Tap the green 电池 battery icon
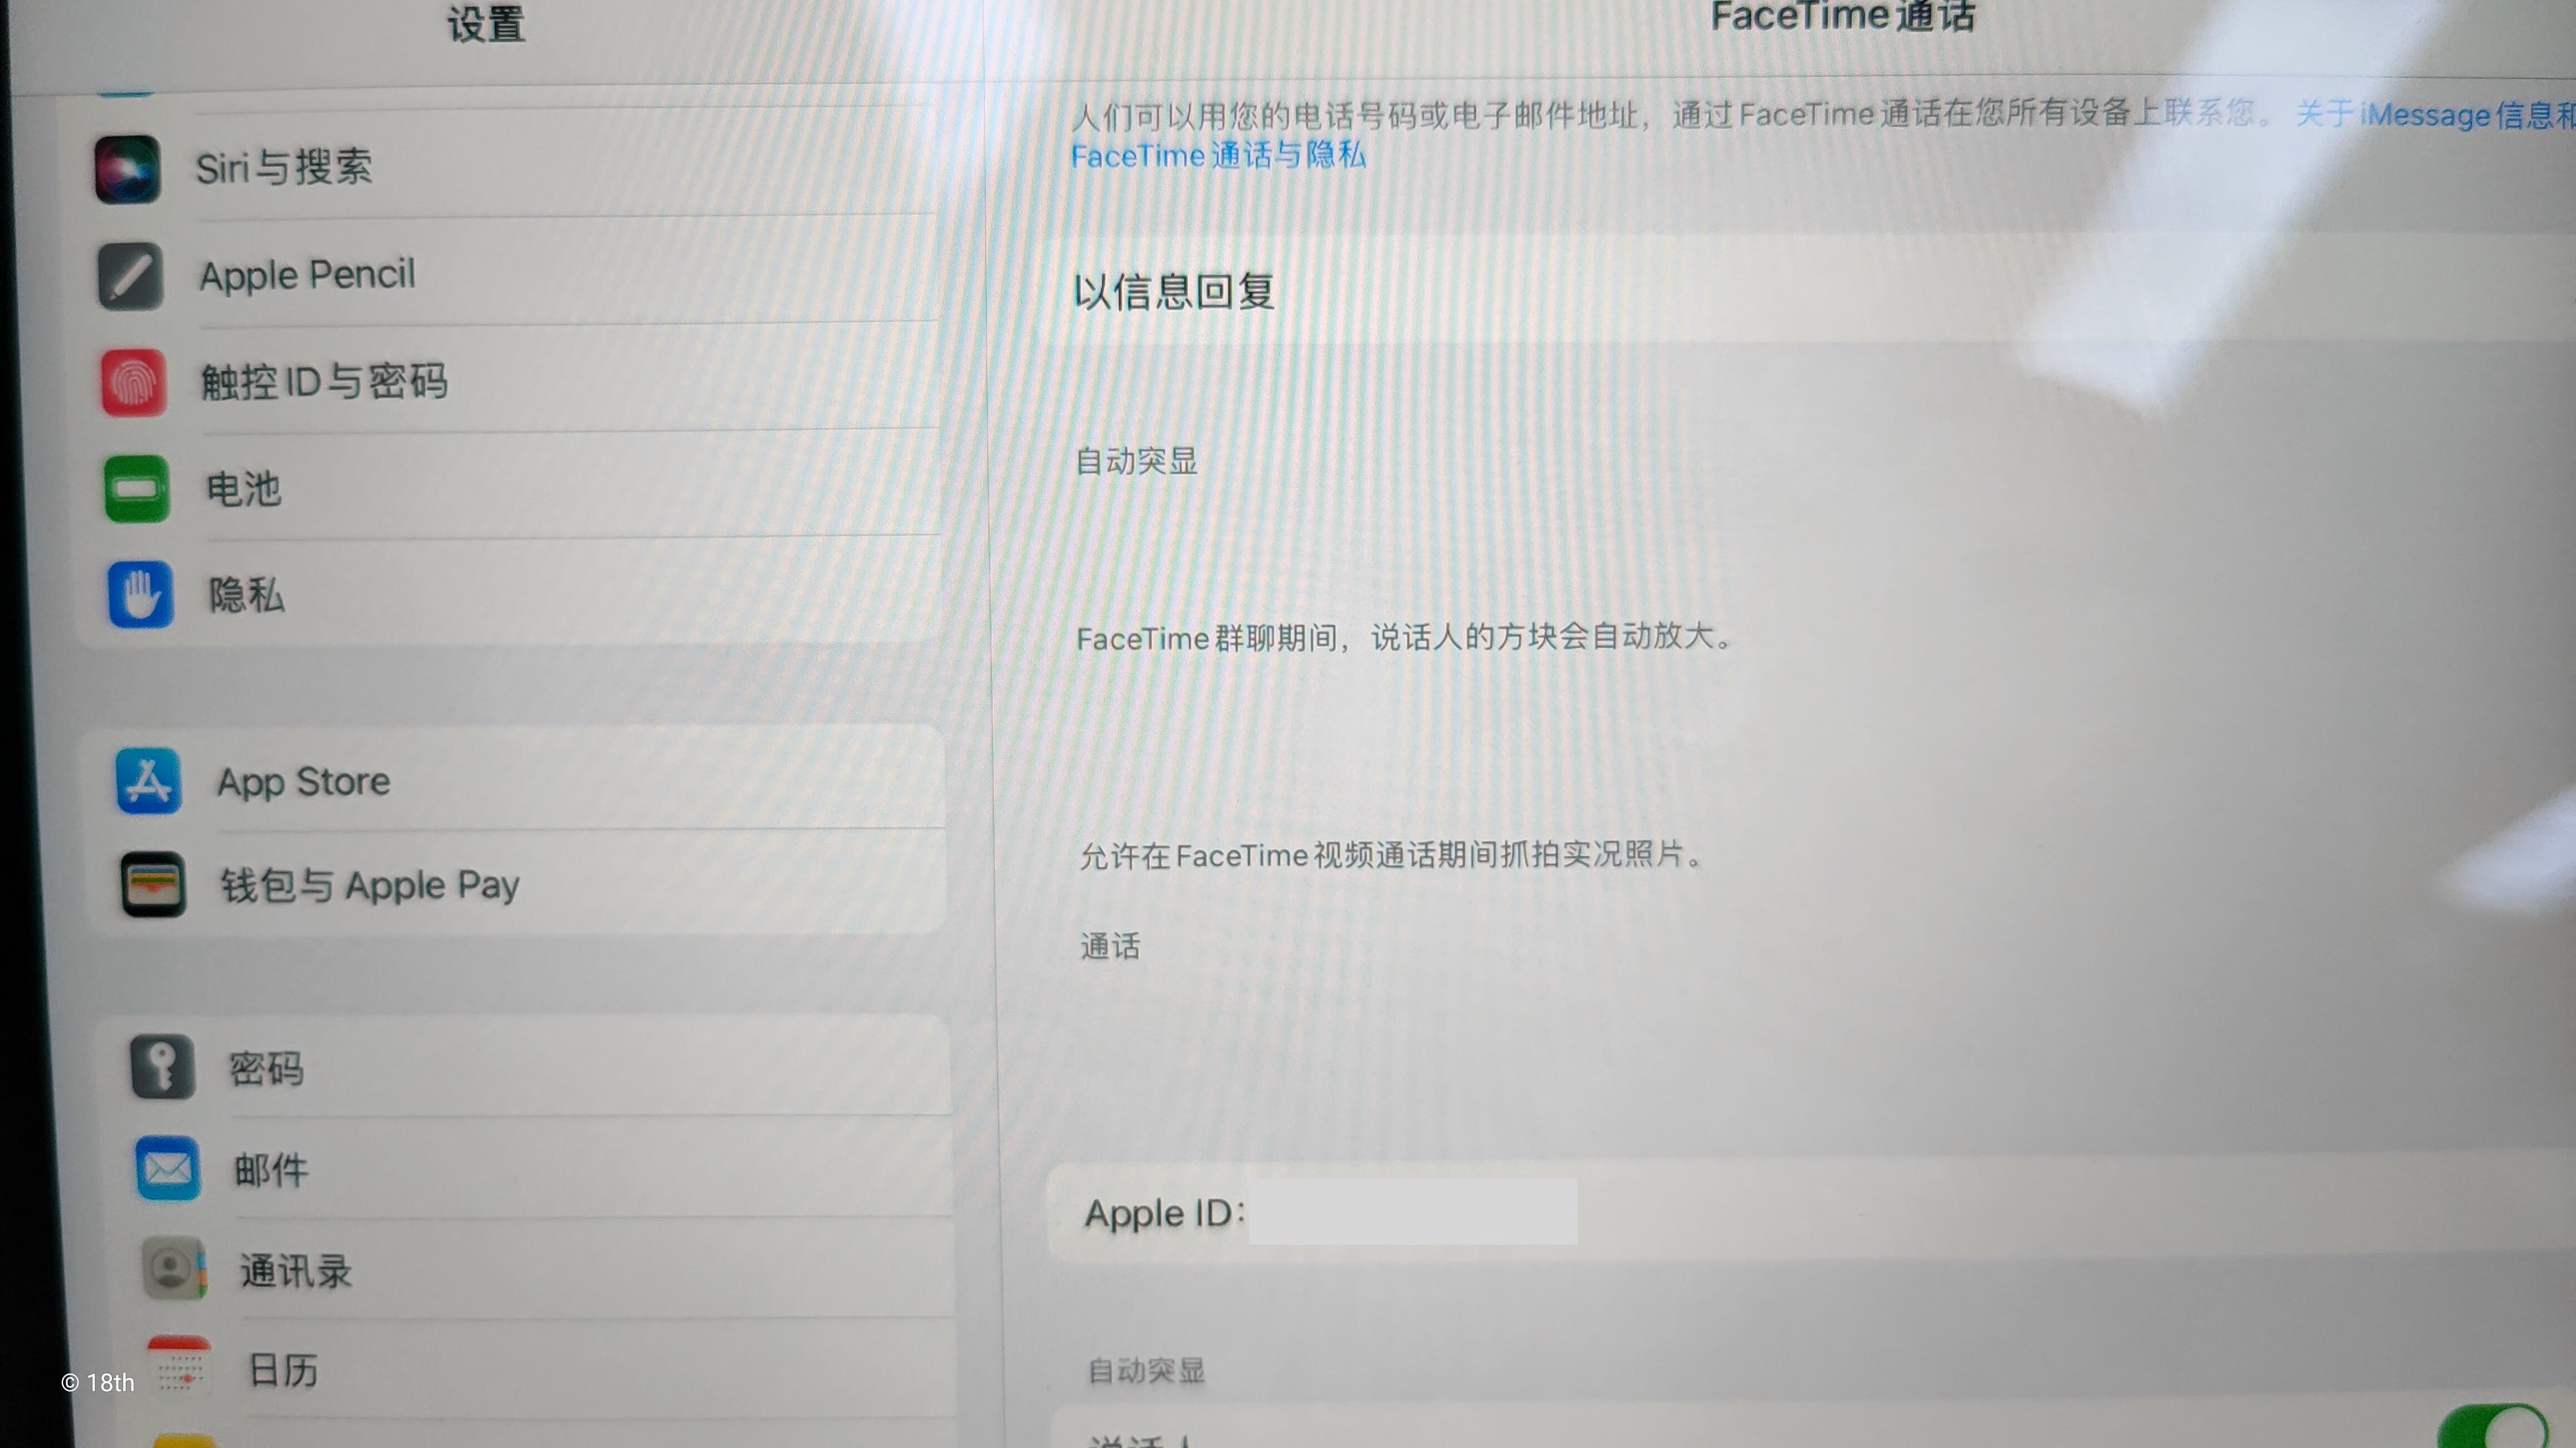2576x1448 pixels. [x=137, y=489]
